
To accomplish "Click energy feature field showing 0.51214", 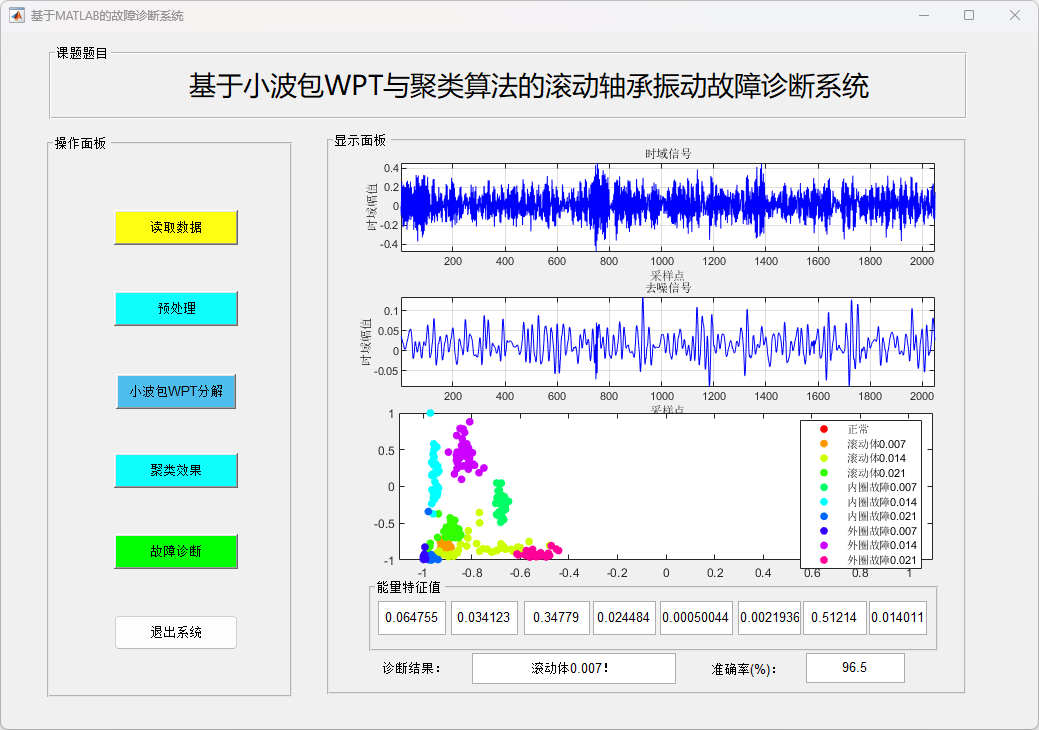I will [x=833, y=618].
